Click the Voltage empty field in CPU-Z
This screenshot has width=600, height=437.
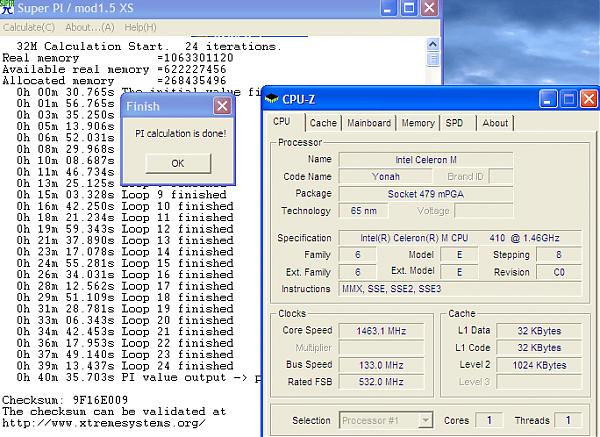(484, 211)
